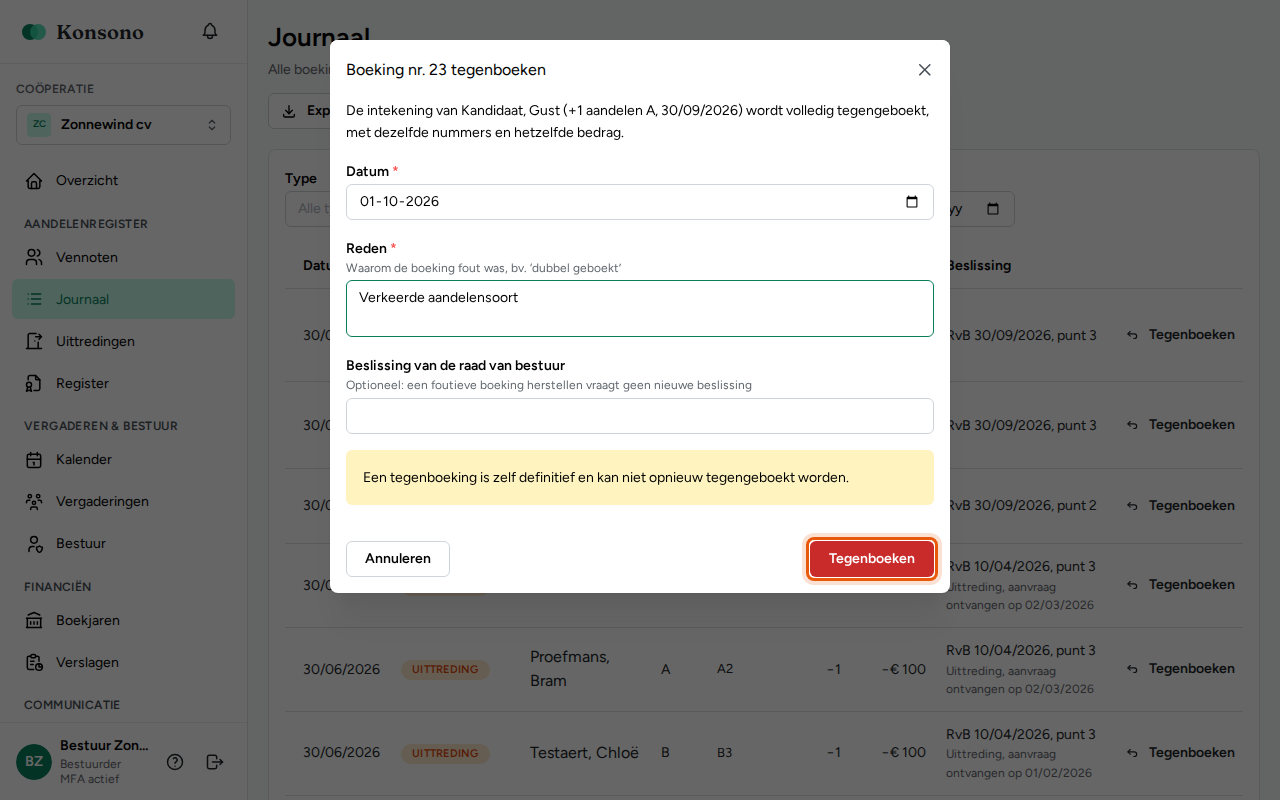Viewport: 1280px width, 800px height.
Task: Click the Reden text area
Action: click(x=640, y=309)
